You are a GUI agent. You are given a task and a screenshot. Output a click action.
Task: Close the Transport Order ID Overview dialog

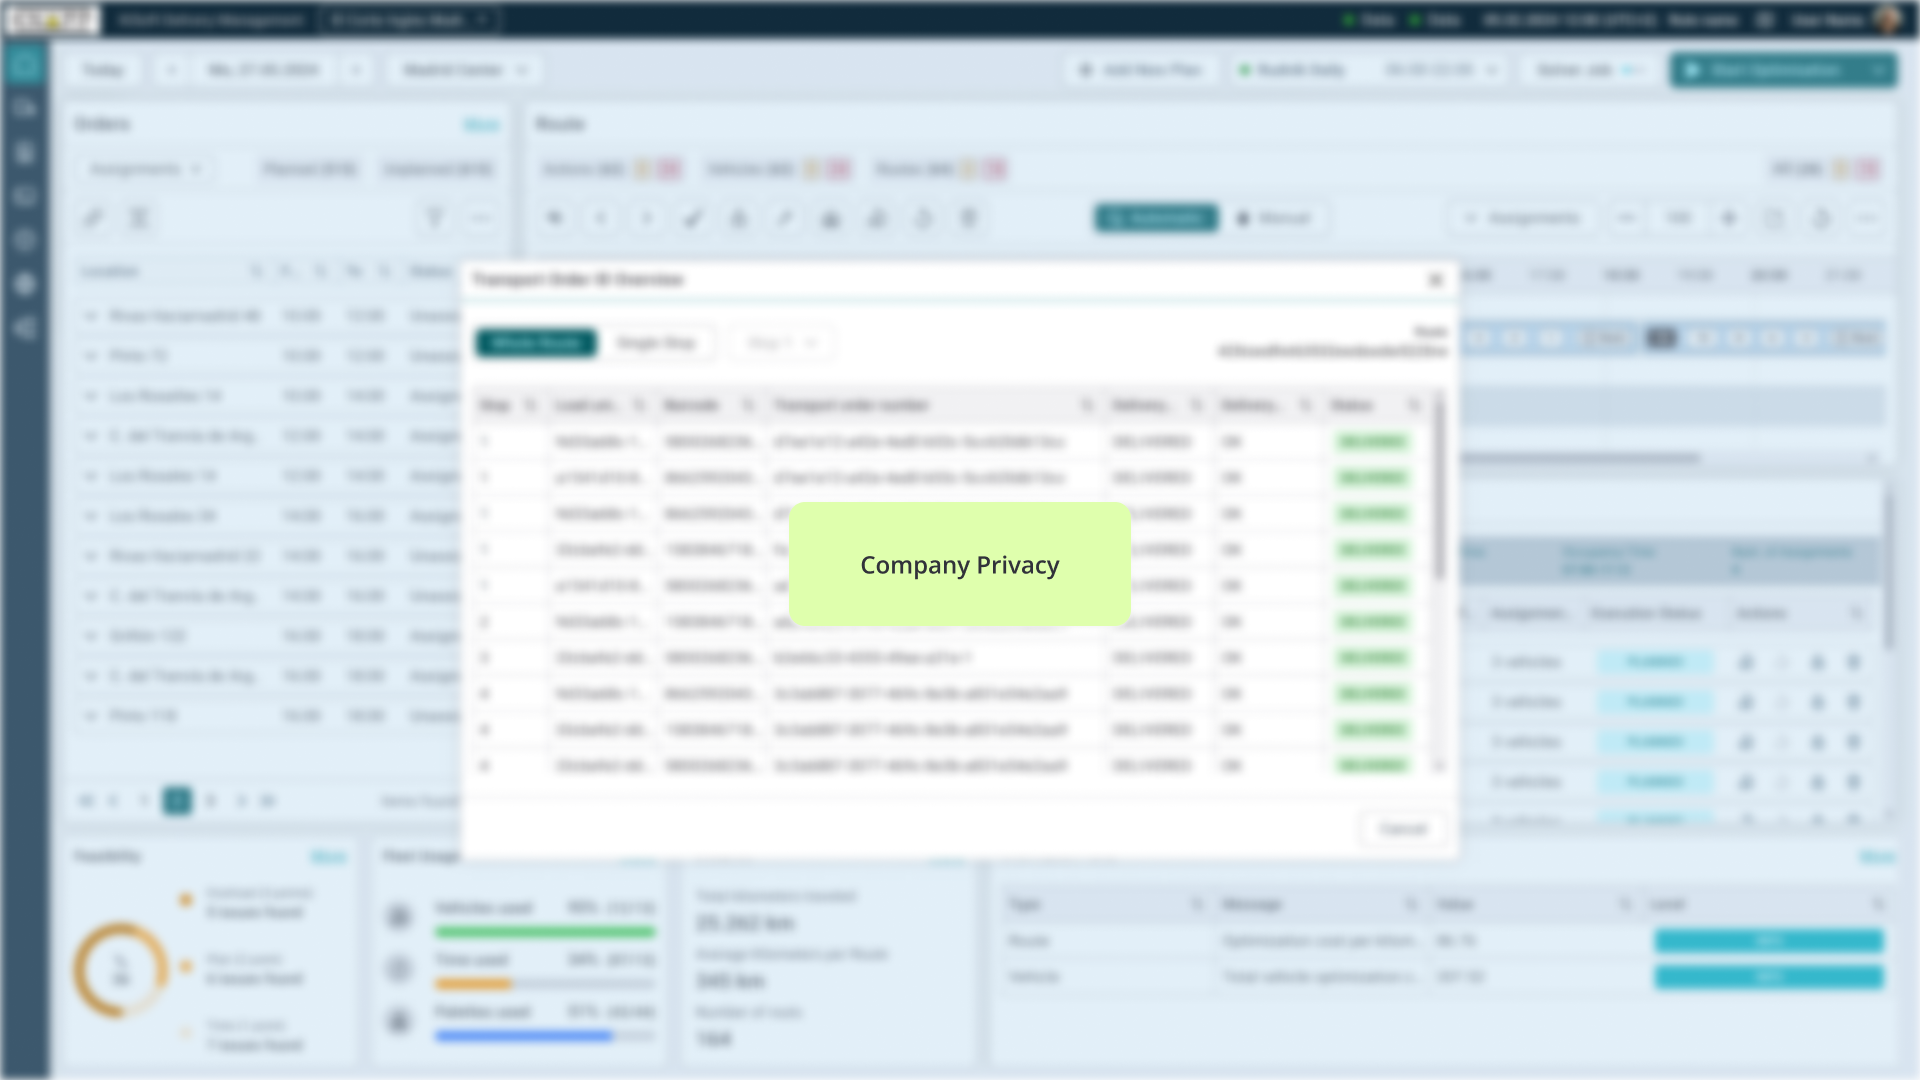tap(1436, 280)
